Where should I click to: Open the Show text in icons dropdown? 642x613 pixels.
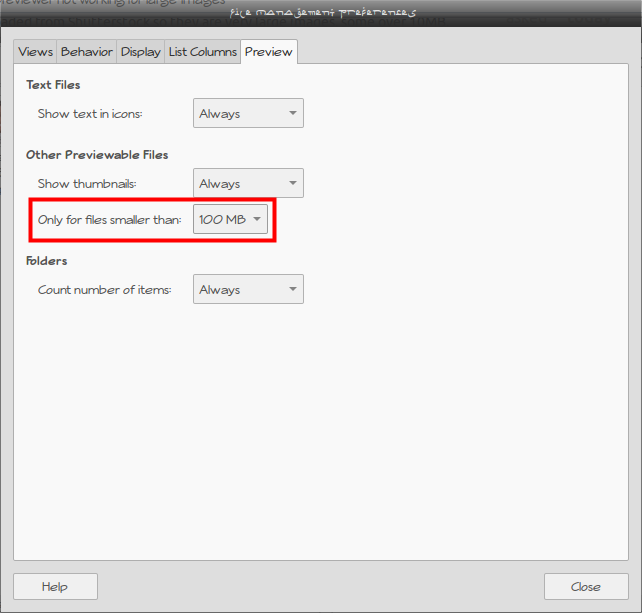pyautogui.click(x=248, y=114)
